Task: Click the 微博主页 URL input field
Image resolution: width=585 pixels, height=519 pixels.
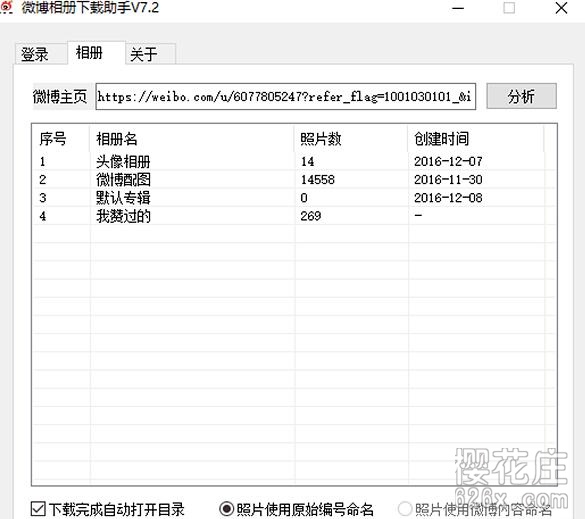Action: [285, 97]
